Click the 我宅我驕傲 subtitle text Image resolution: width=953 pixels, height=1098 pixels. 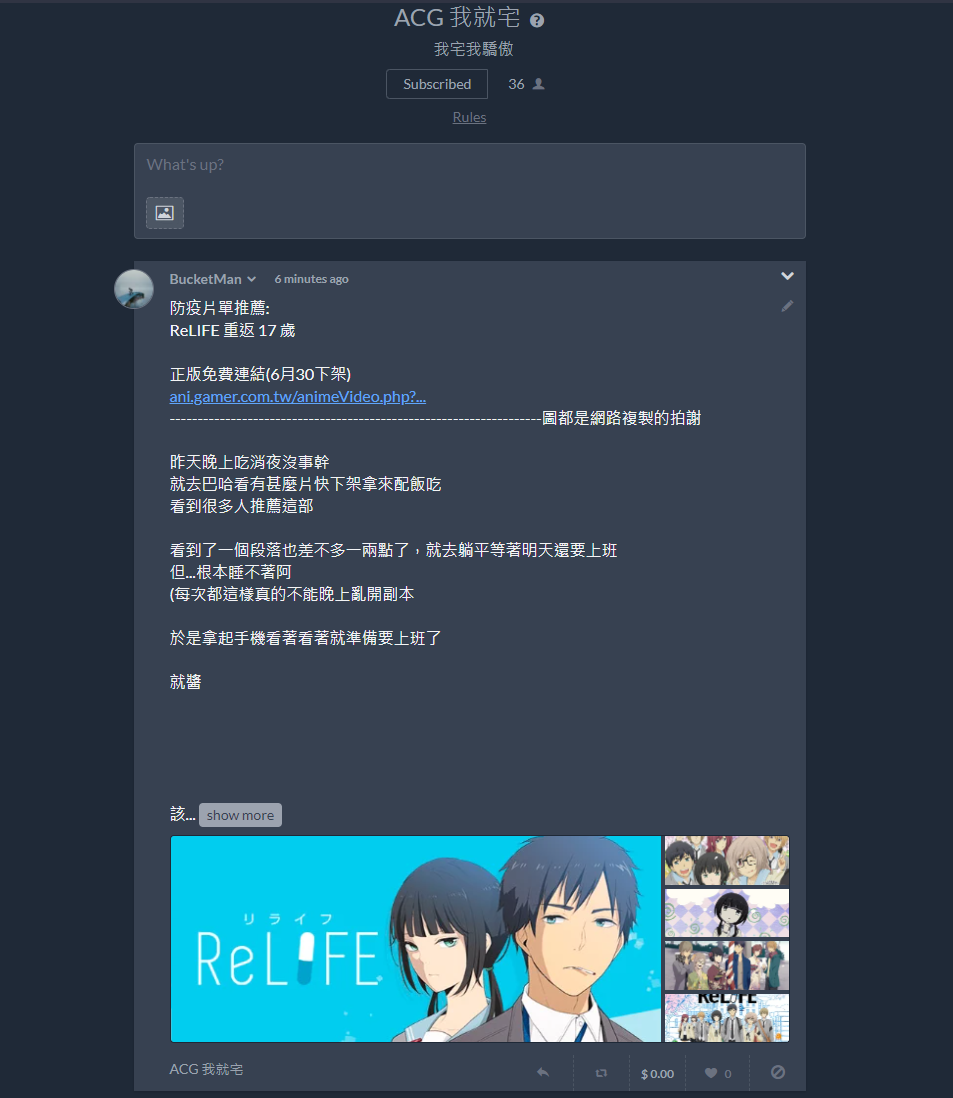point(473,49)
